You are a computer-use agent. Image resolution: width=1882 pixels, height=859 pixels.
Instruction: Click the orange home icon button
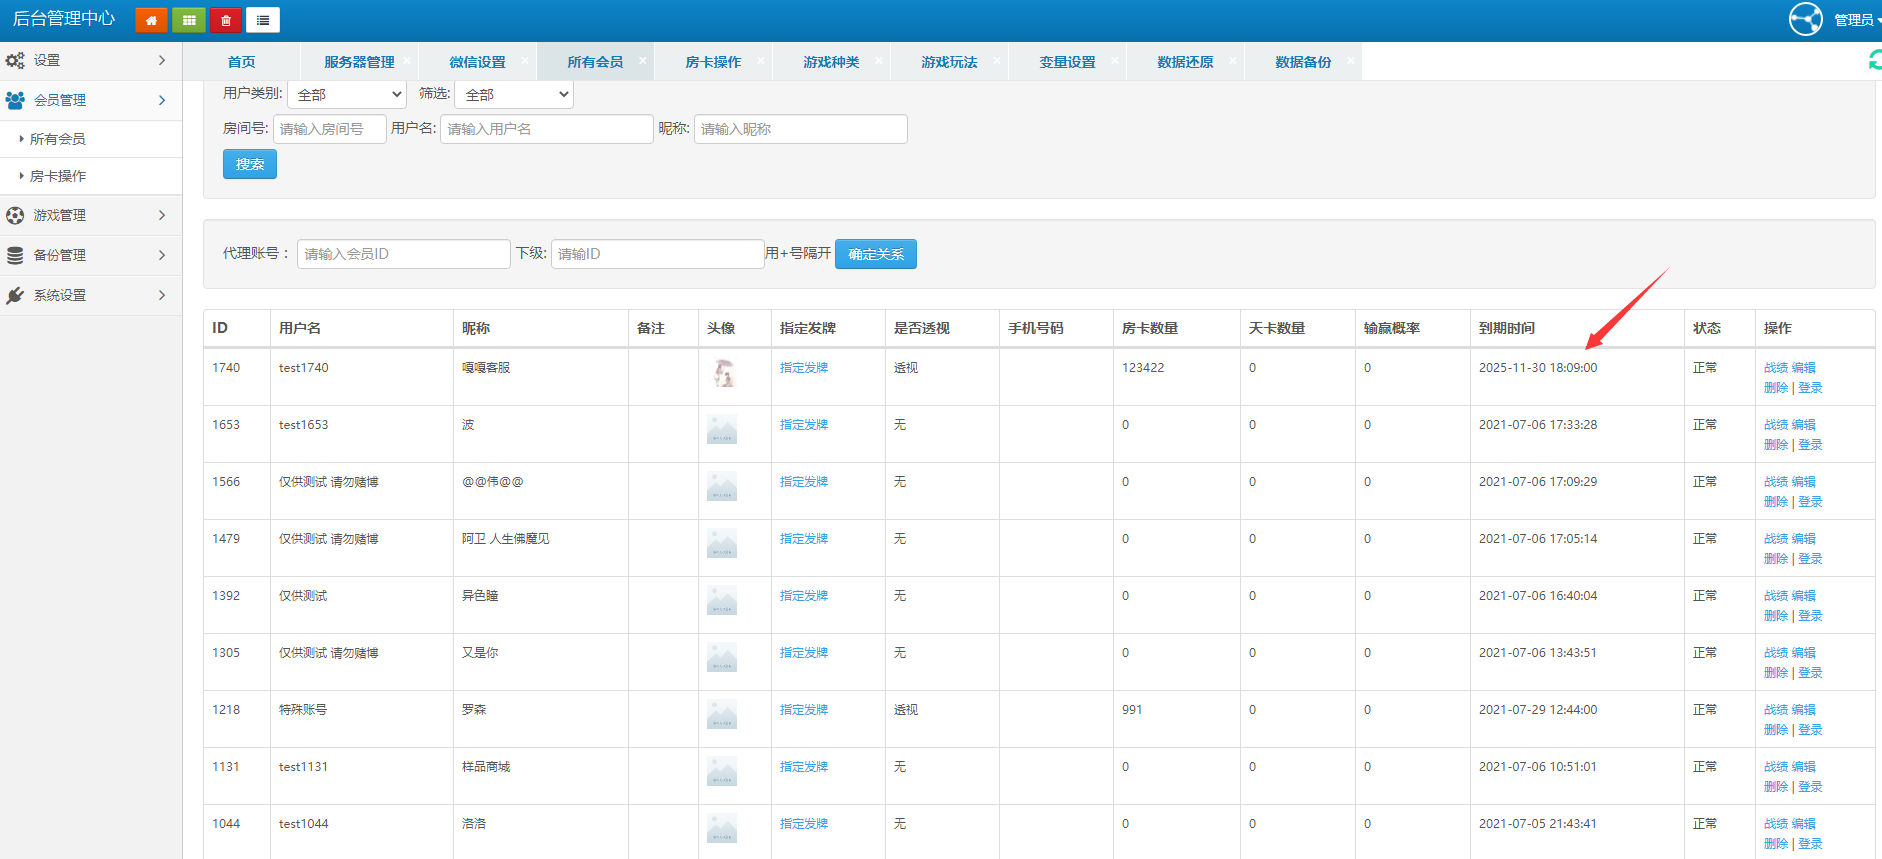(x=151, y=20)
